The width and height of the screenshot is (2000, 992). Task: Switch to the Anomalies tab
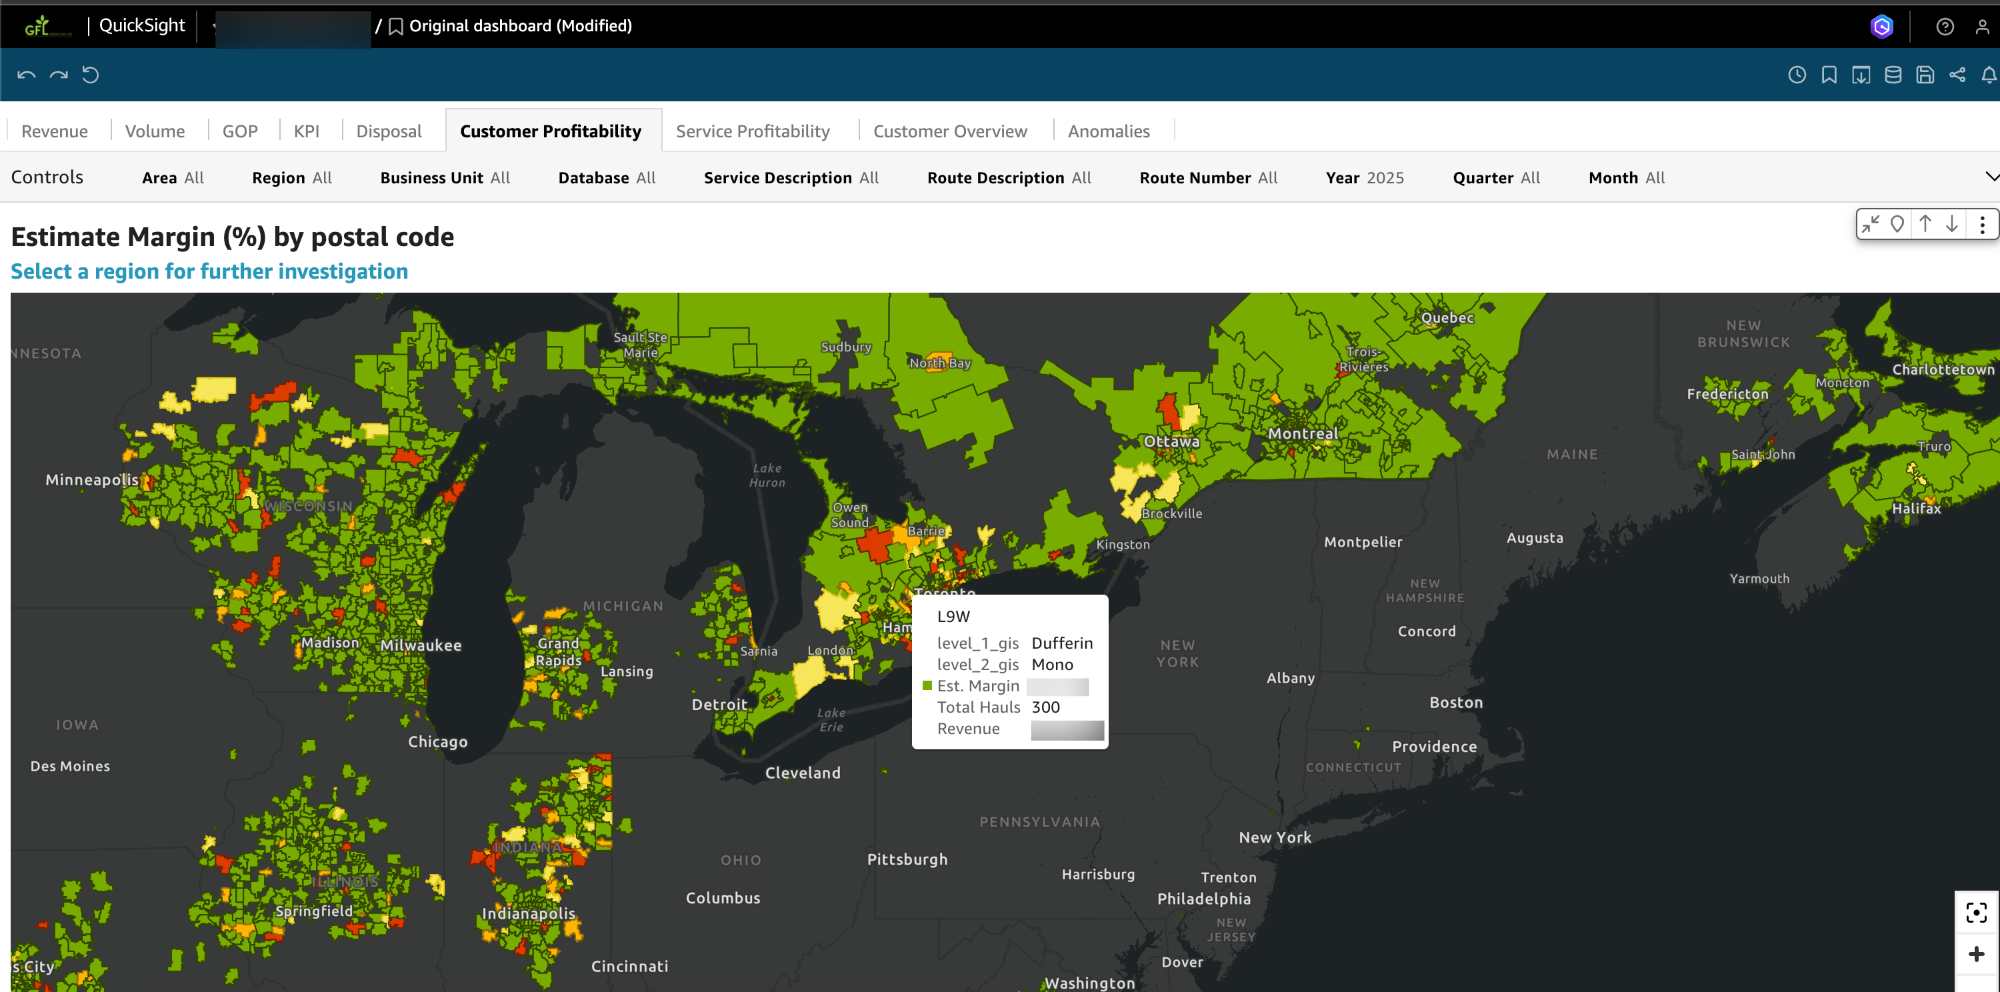[1108, 131]
